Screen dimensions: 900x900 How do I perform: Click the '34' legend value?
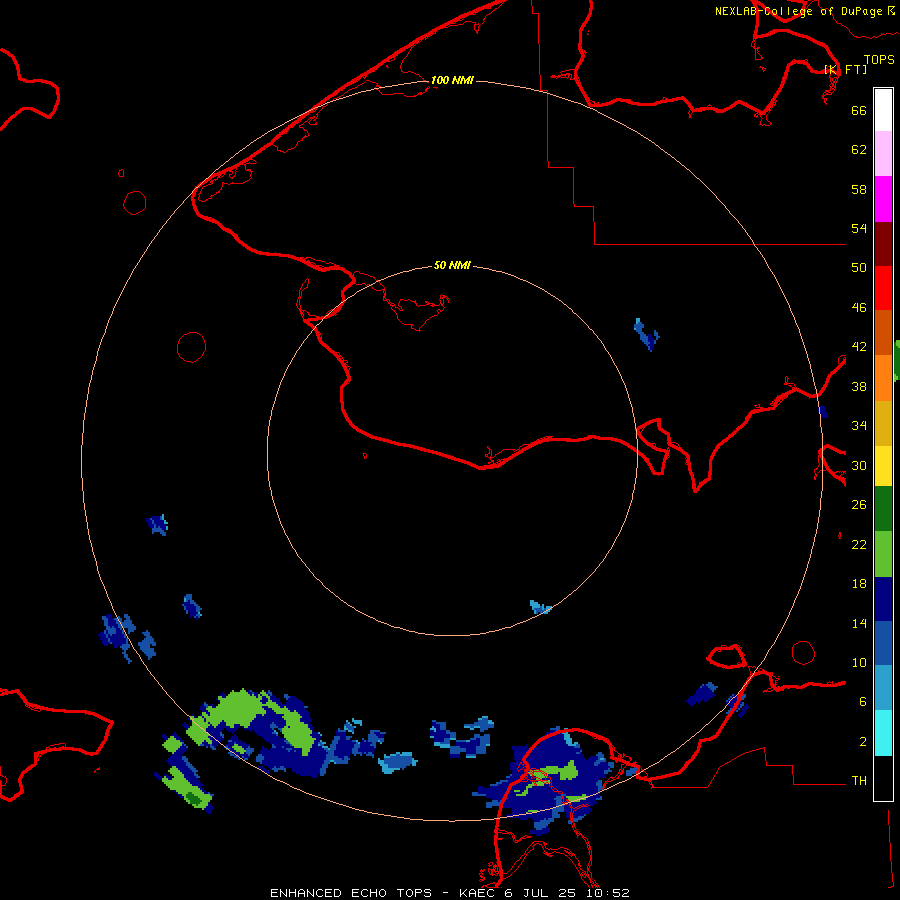tap(859, 426)
